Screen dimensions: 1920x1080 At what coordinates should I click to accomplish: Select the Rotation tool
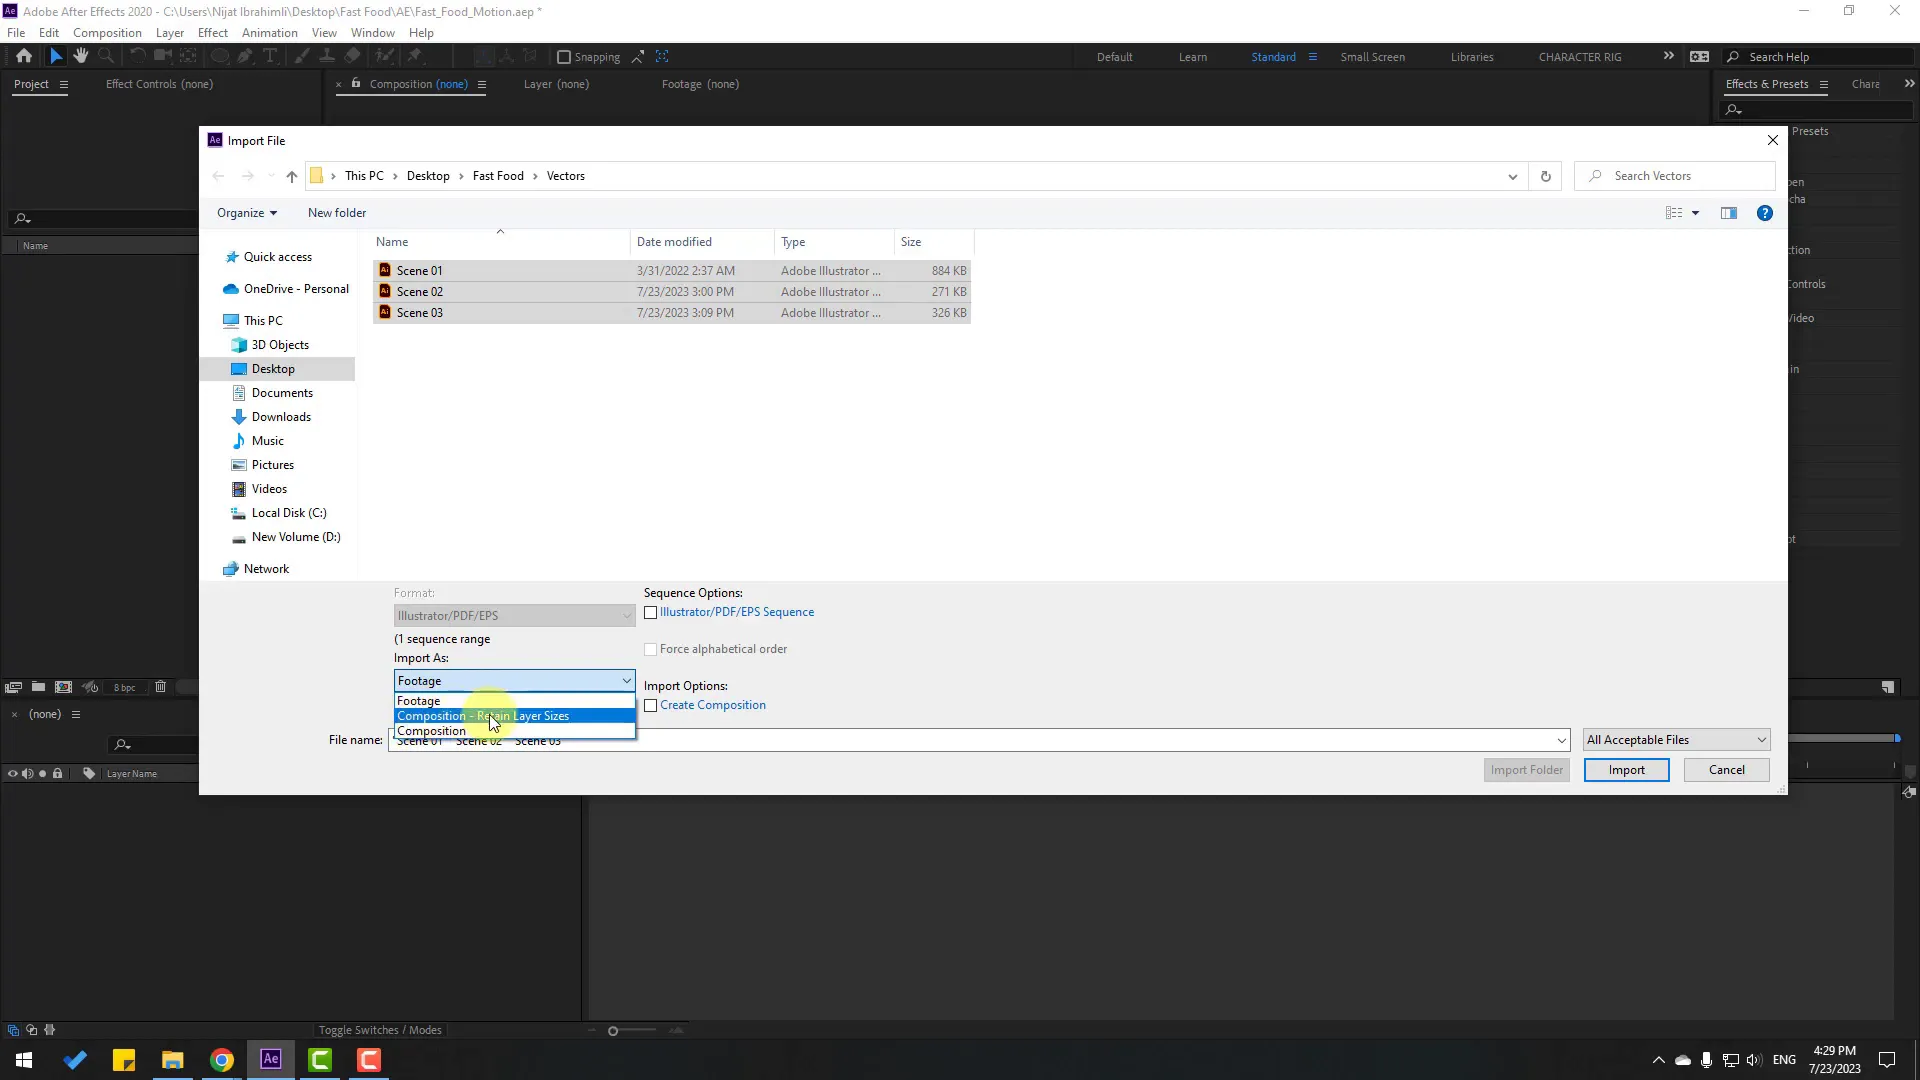tap(137, 56)
